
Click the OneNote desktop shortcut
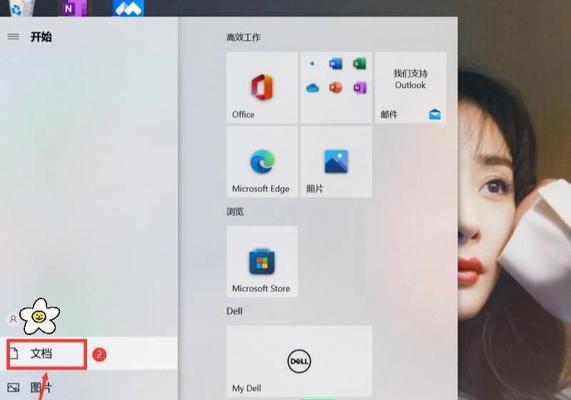[74, 8]
